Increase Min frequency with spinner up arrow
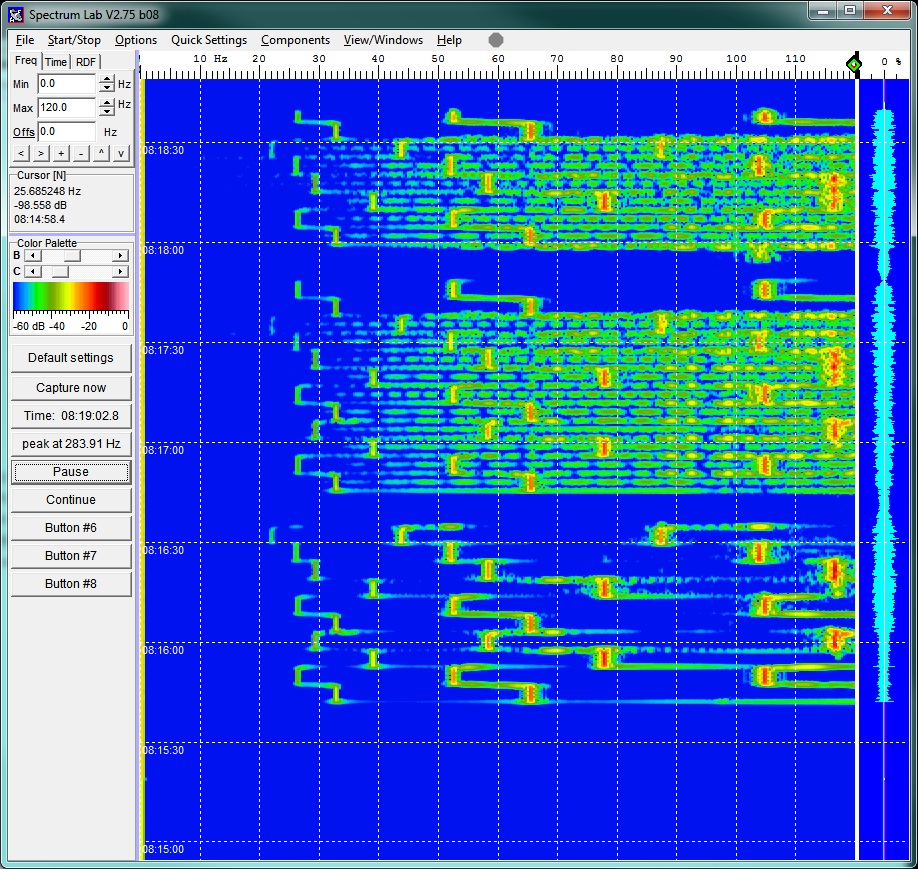This screenshot has width=918, height=869. click(107, 80)
